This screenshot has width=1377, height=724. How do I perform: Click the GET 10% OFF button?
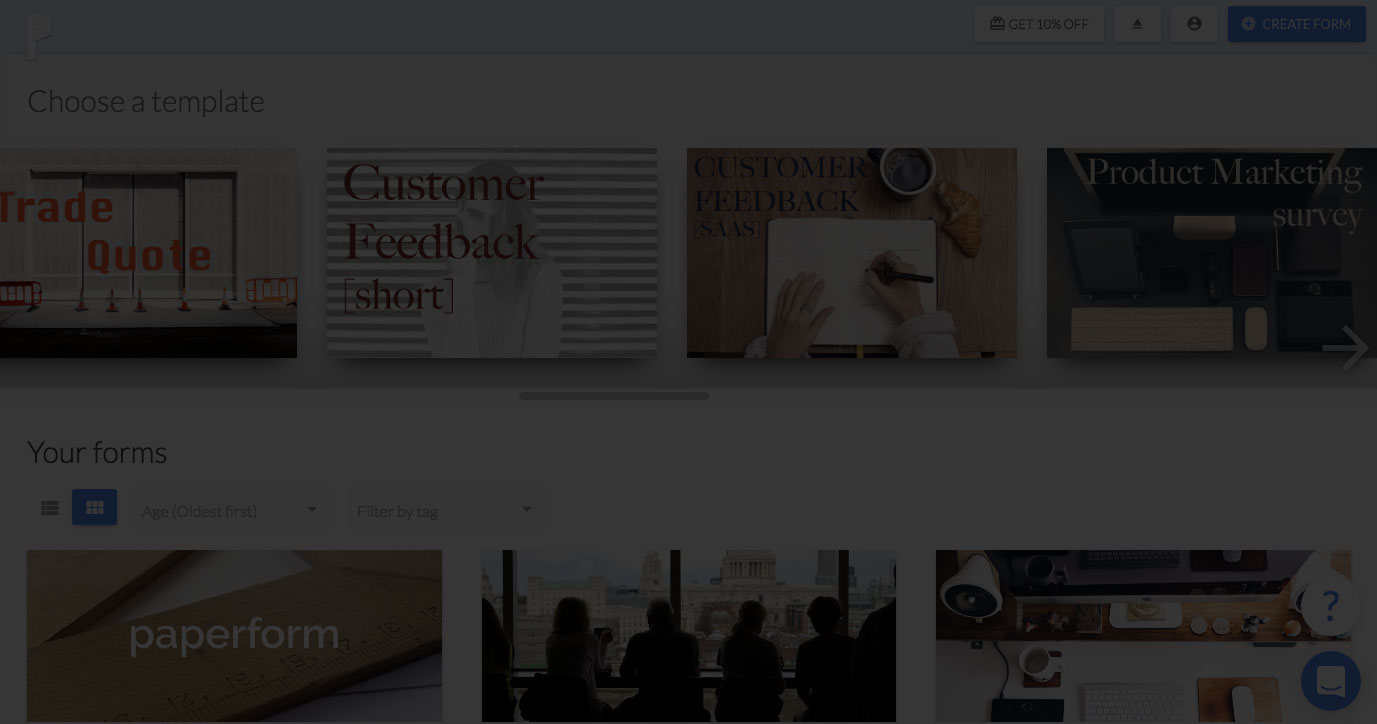click(1039, 24)
